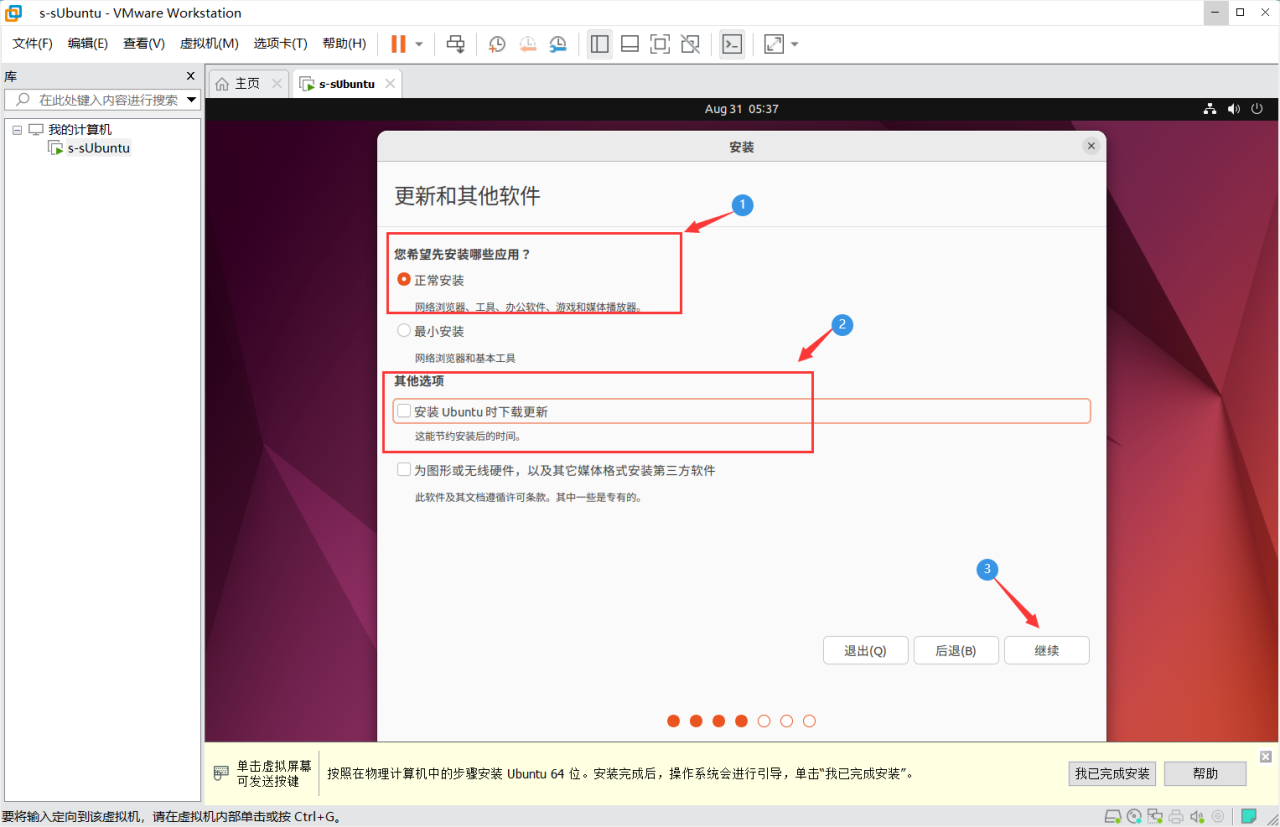Click the keyboard icon in the install hint bar
The image size is (1280, 827).
tap(222, 773)
